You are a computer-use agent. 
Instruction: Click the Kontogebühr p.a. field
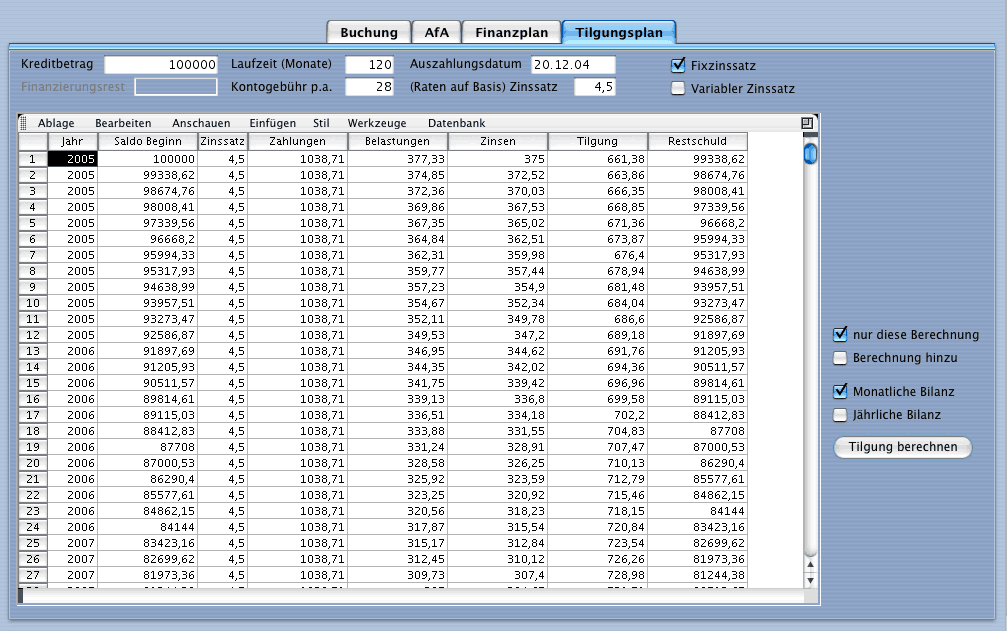pos(369,87)
